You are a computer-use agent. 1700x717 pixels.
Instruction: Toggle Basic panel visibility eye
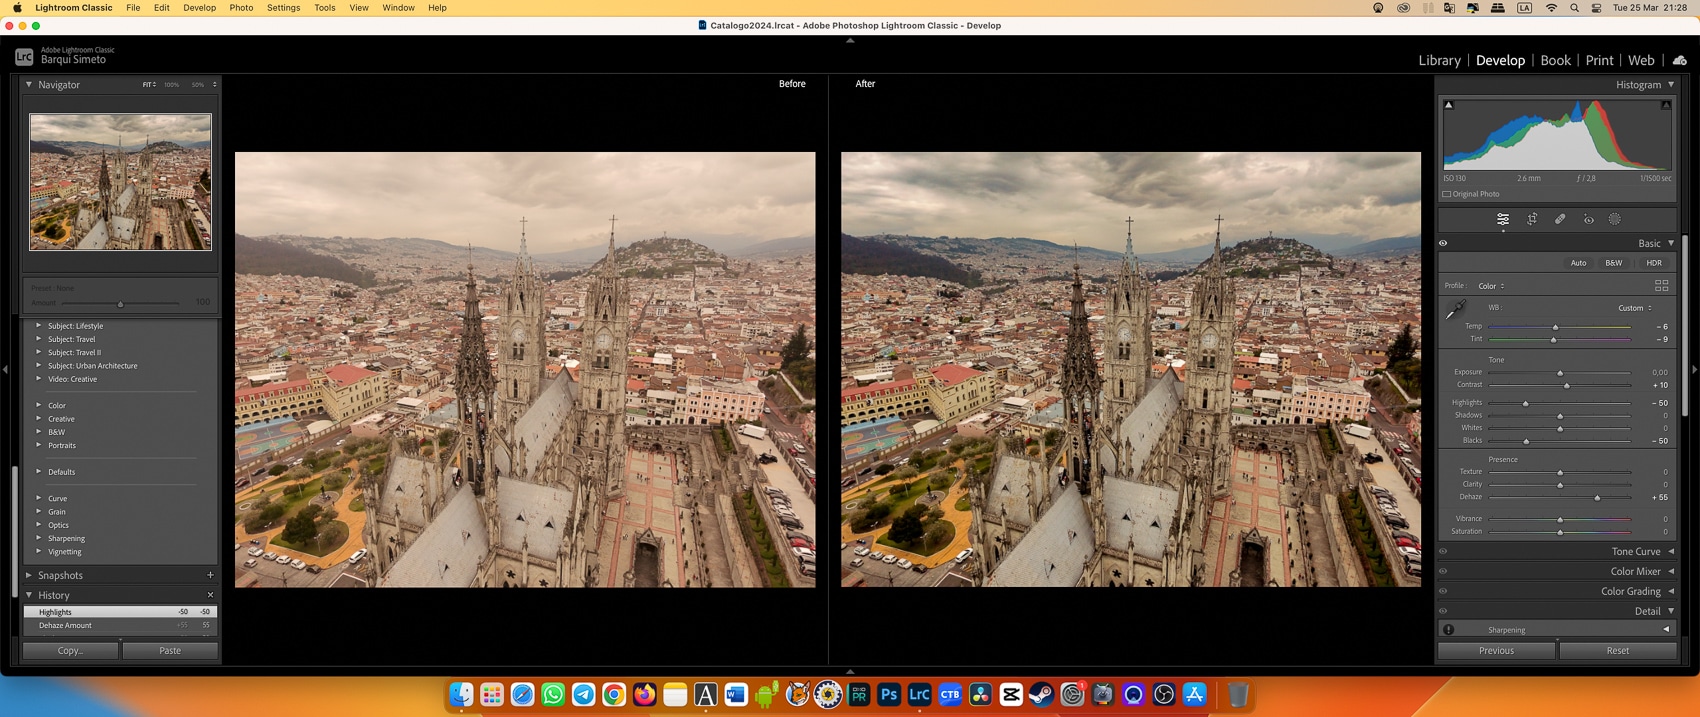(x=1443, y=243)
